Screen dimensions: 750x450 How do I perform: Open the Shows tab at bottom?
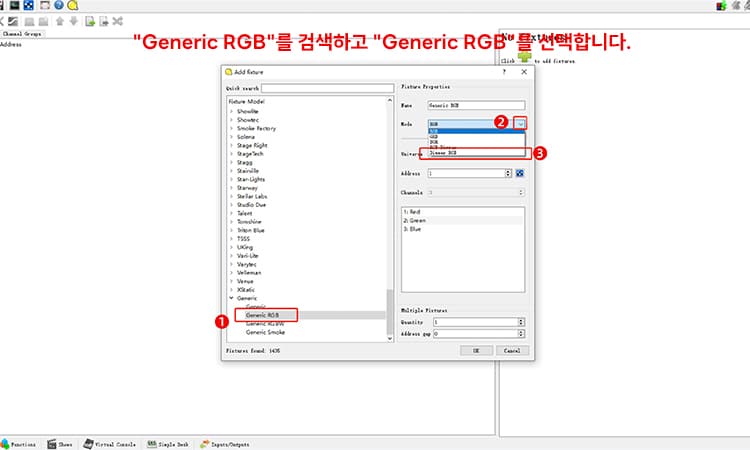tap(60, 444)
